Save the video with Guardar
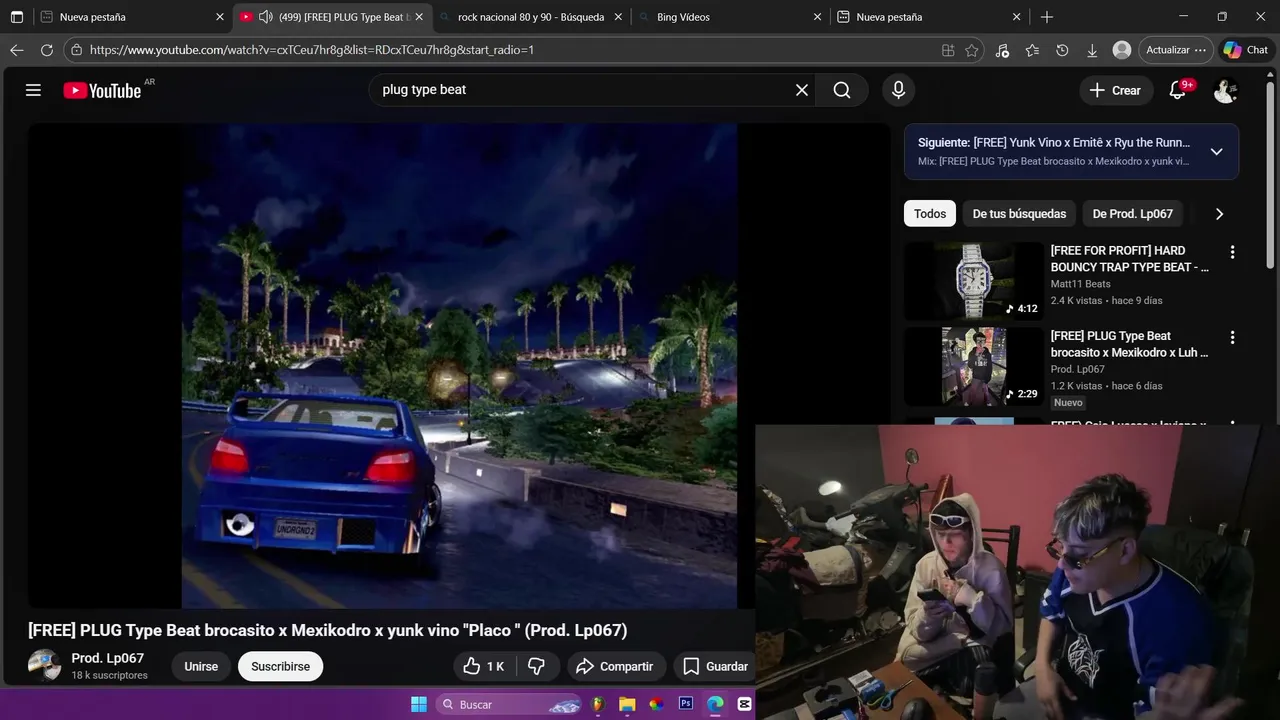The image size is (1280, 720). pos(715,666)
